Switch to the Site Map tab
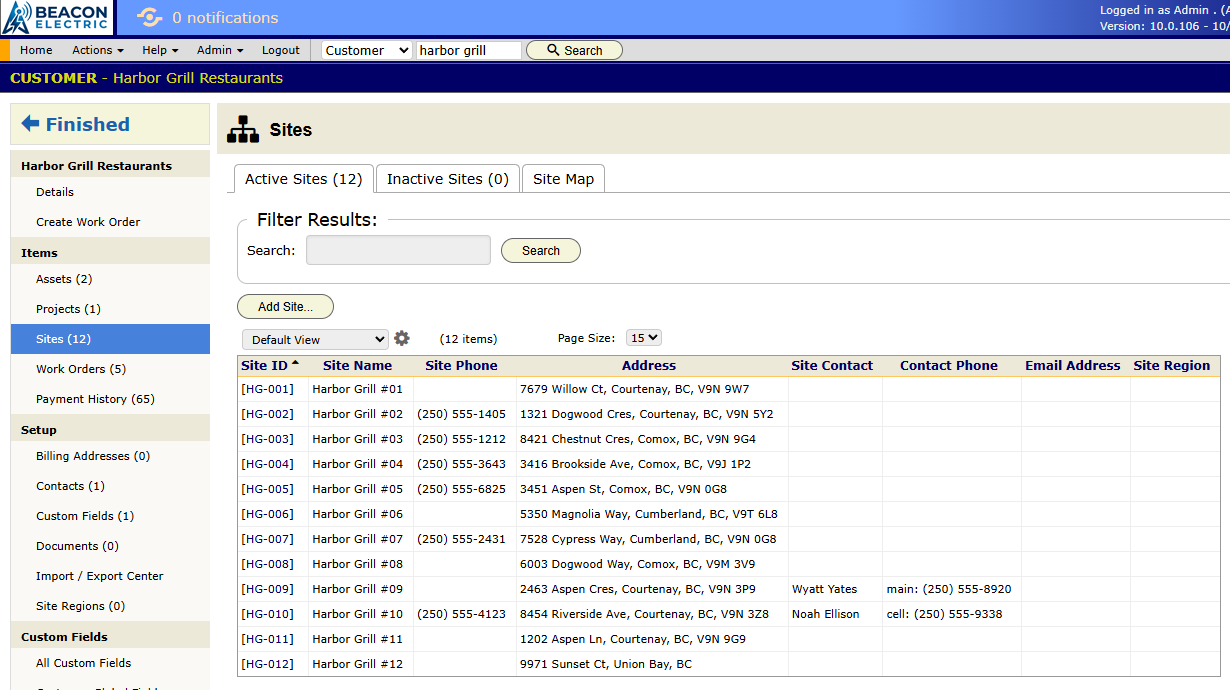This screenshot has height=690, width=1230. point(563,179)
